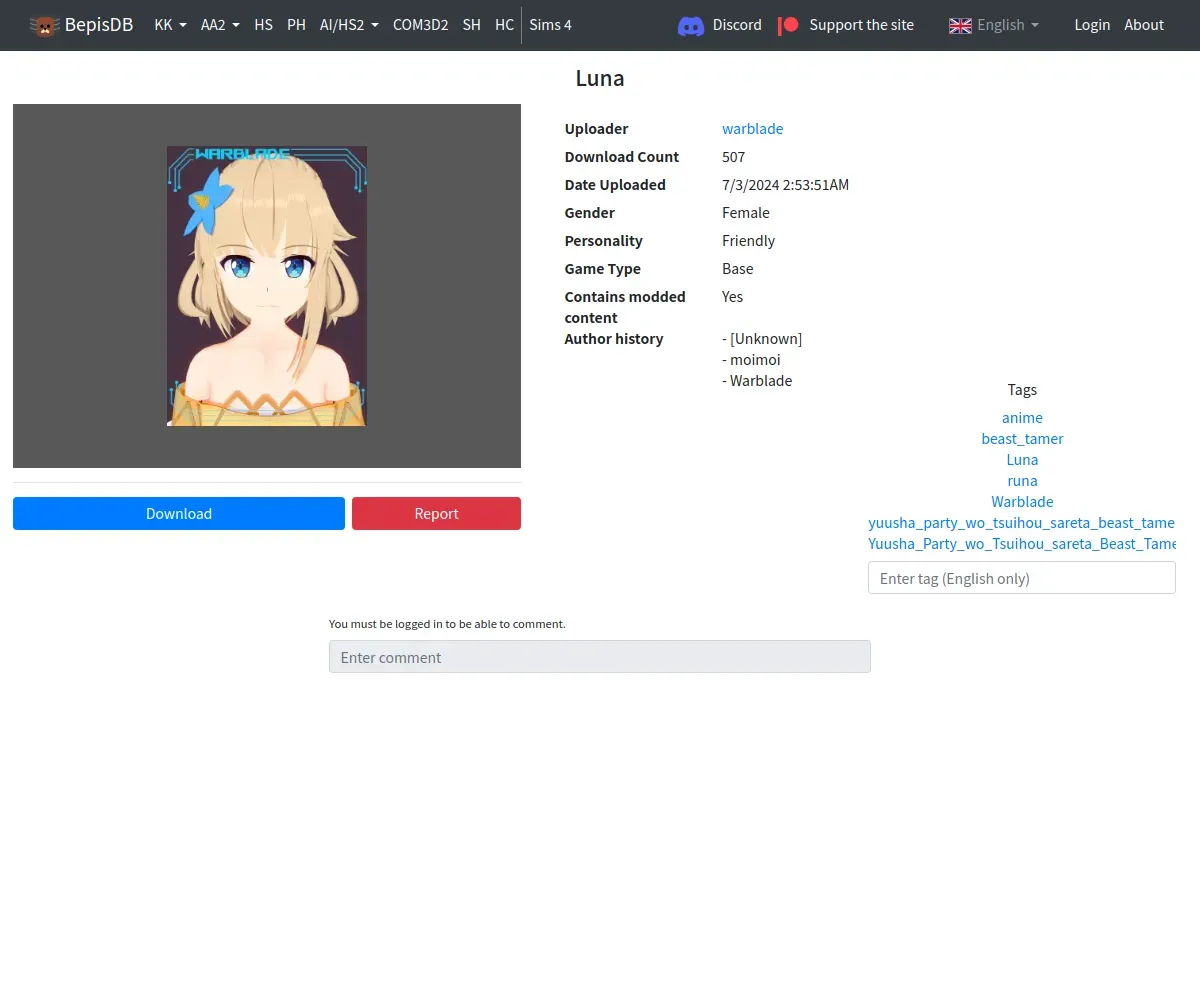The width and height of the screenshot is (1200, 1000).
Task: Open the HC section
Action: point(504,25)
